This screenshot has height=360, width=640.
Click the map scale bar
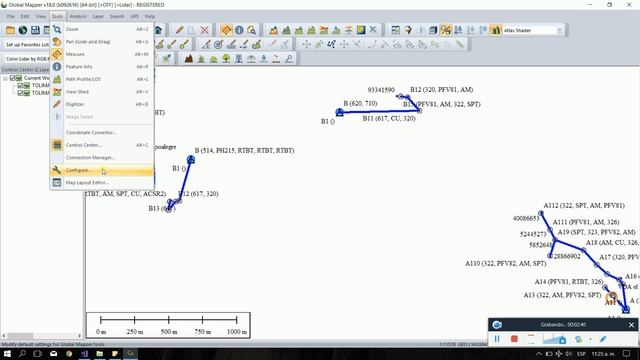pos(168,325)
